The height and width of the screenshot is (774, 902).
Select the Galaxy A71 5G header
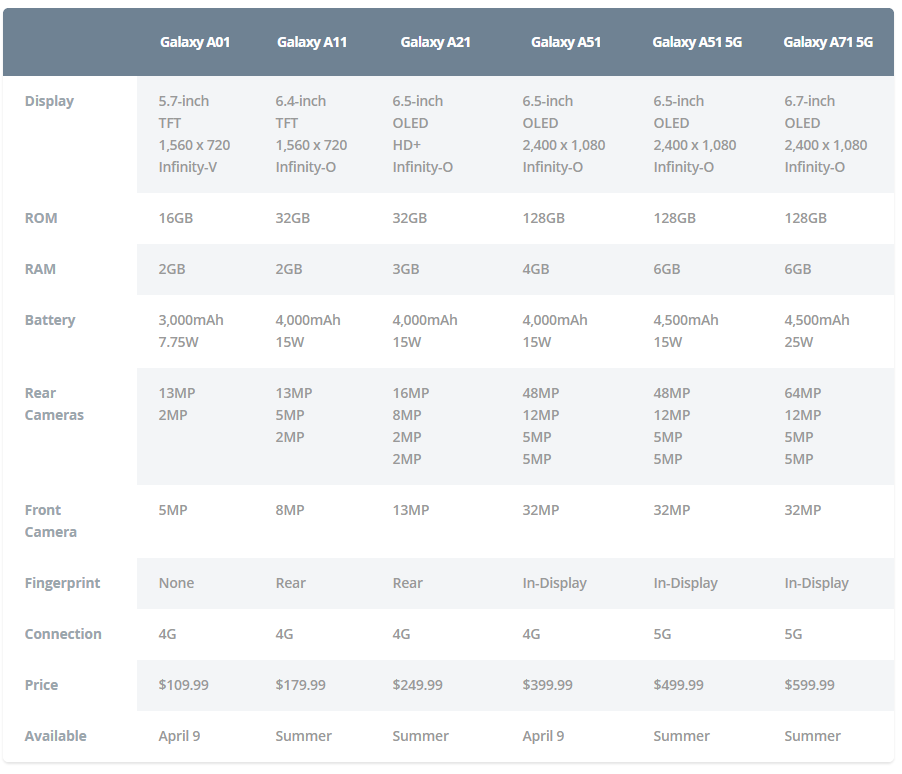tap(828, 42)
